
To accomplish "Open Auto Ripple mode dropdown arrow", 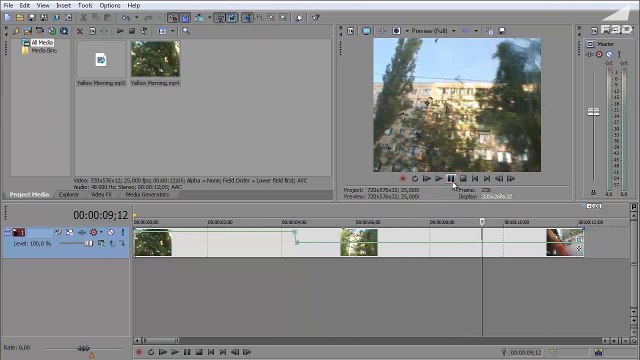I will [x=209, y=18].
